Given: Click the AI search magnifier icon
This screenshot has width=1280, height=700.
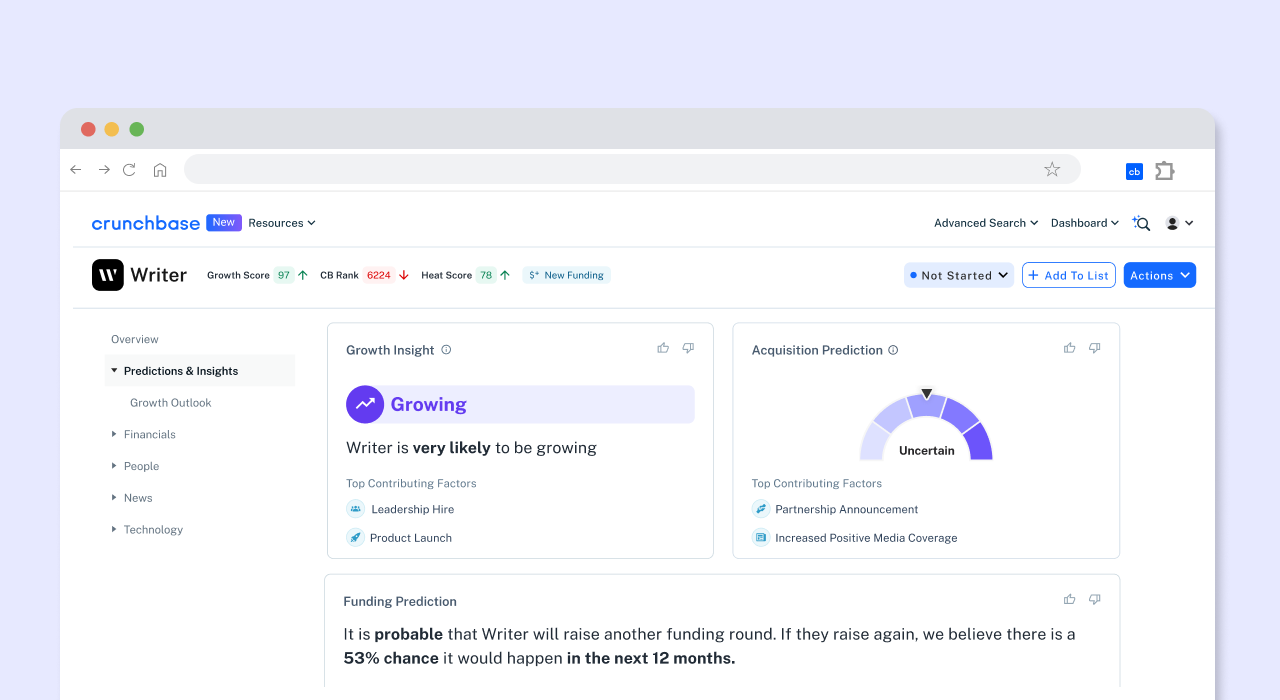Looking at the screenshot, I should coord(1141,223).
